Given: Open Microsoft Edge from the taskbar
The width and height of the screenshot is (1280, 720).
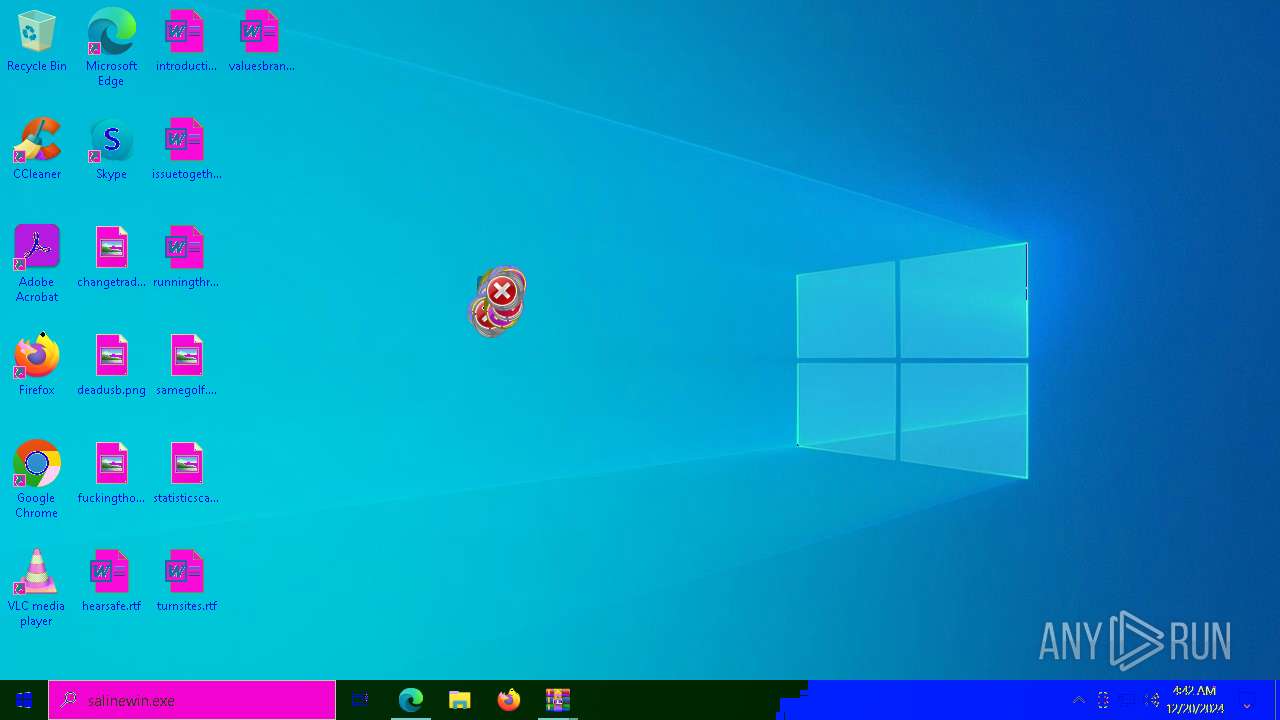Looking at the screenshot, I should coord(410,700).
